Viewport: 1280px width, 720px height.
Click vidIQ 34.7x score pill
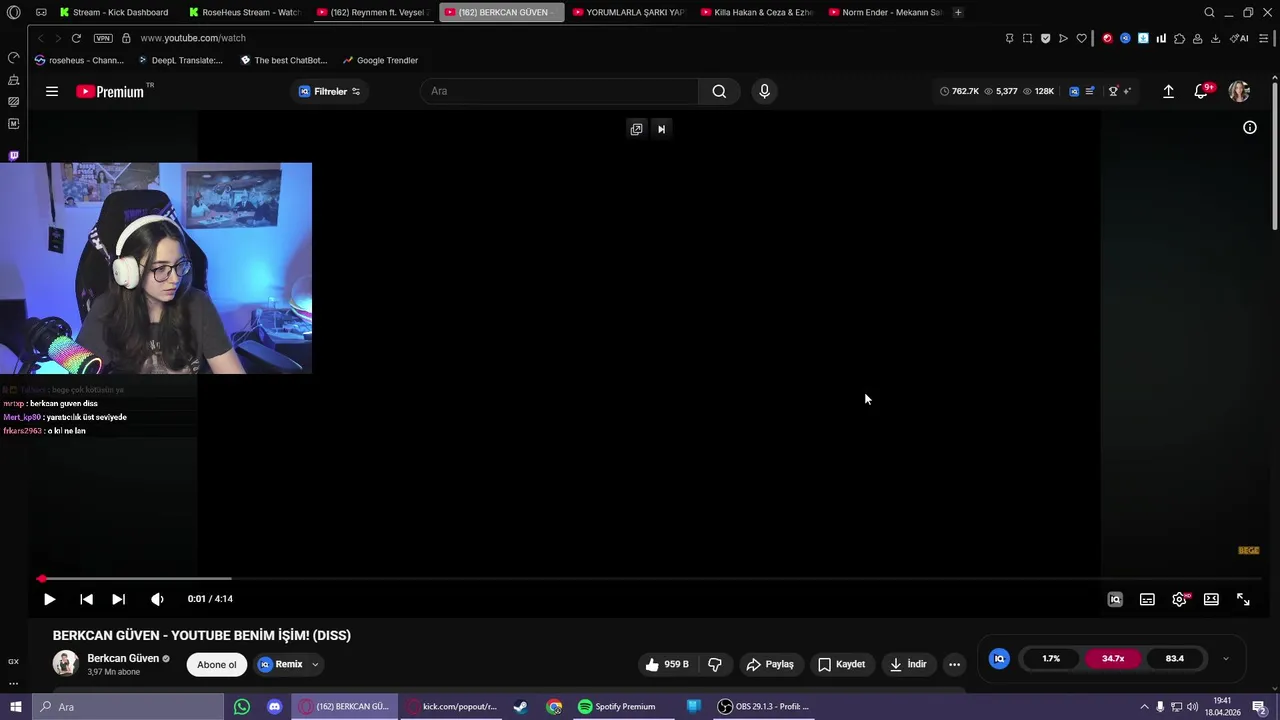(x=1113, y=659)
